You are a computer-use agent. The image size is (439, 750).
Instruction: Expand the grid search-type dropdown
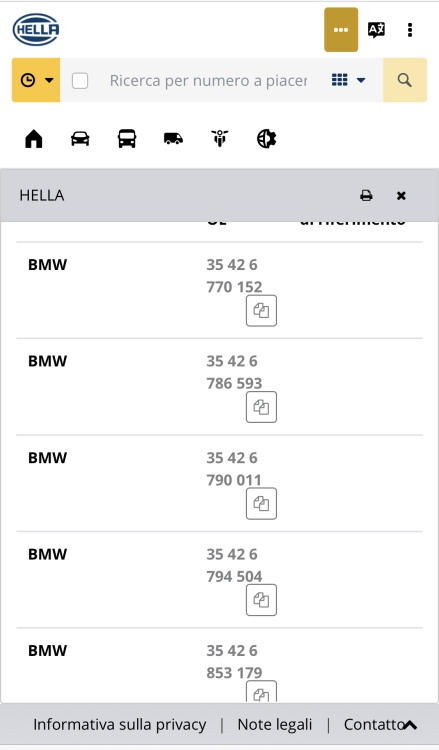[349, 80]
